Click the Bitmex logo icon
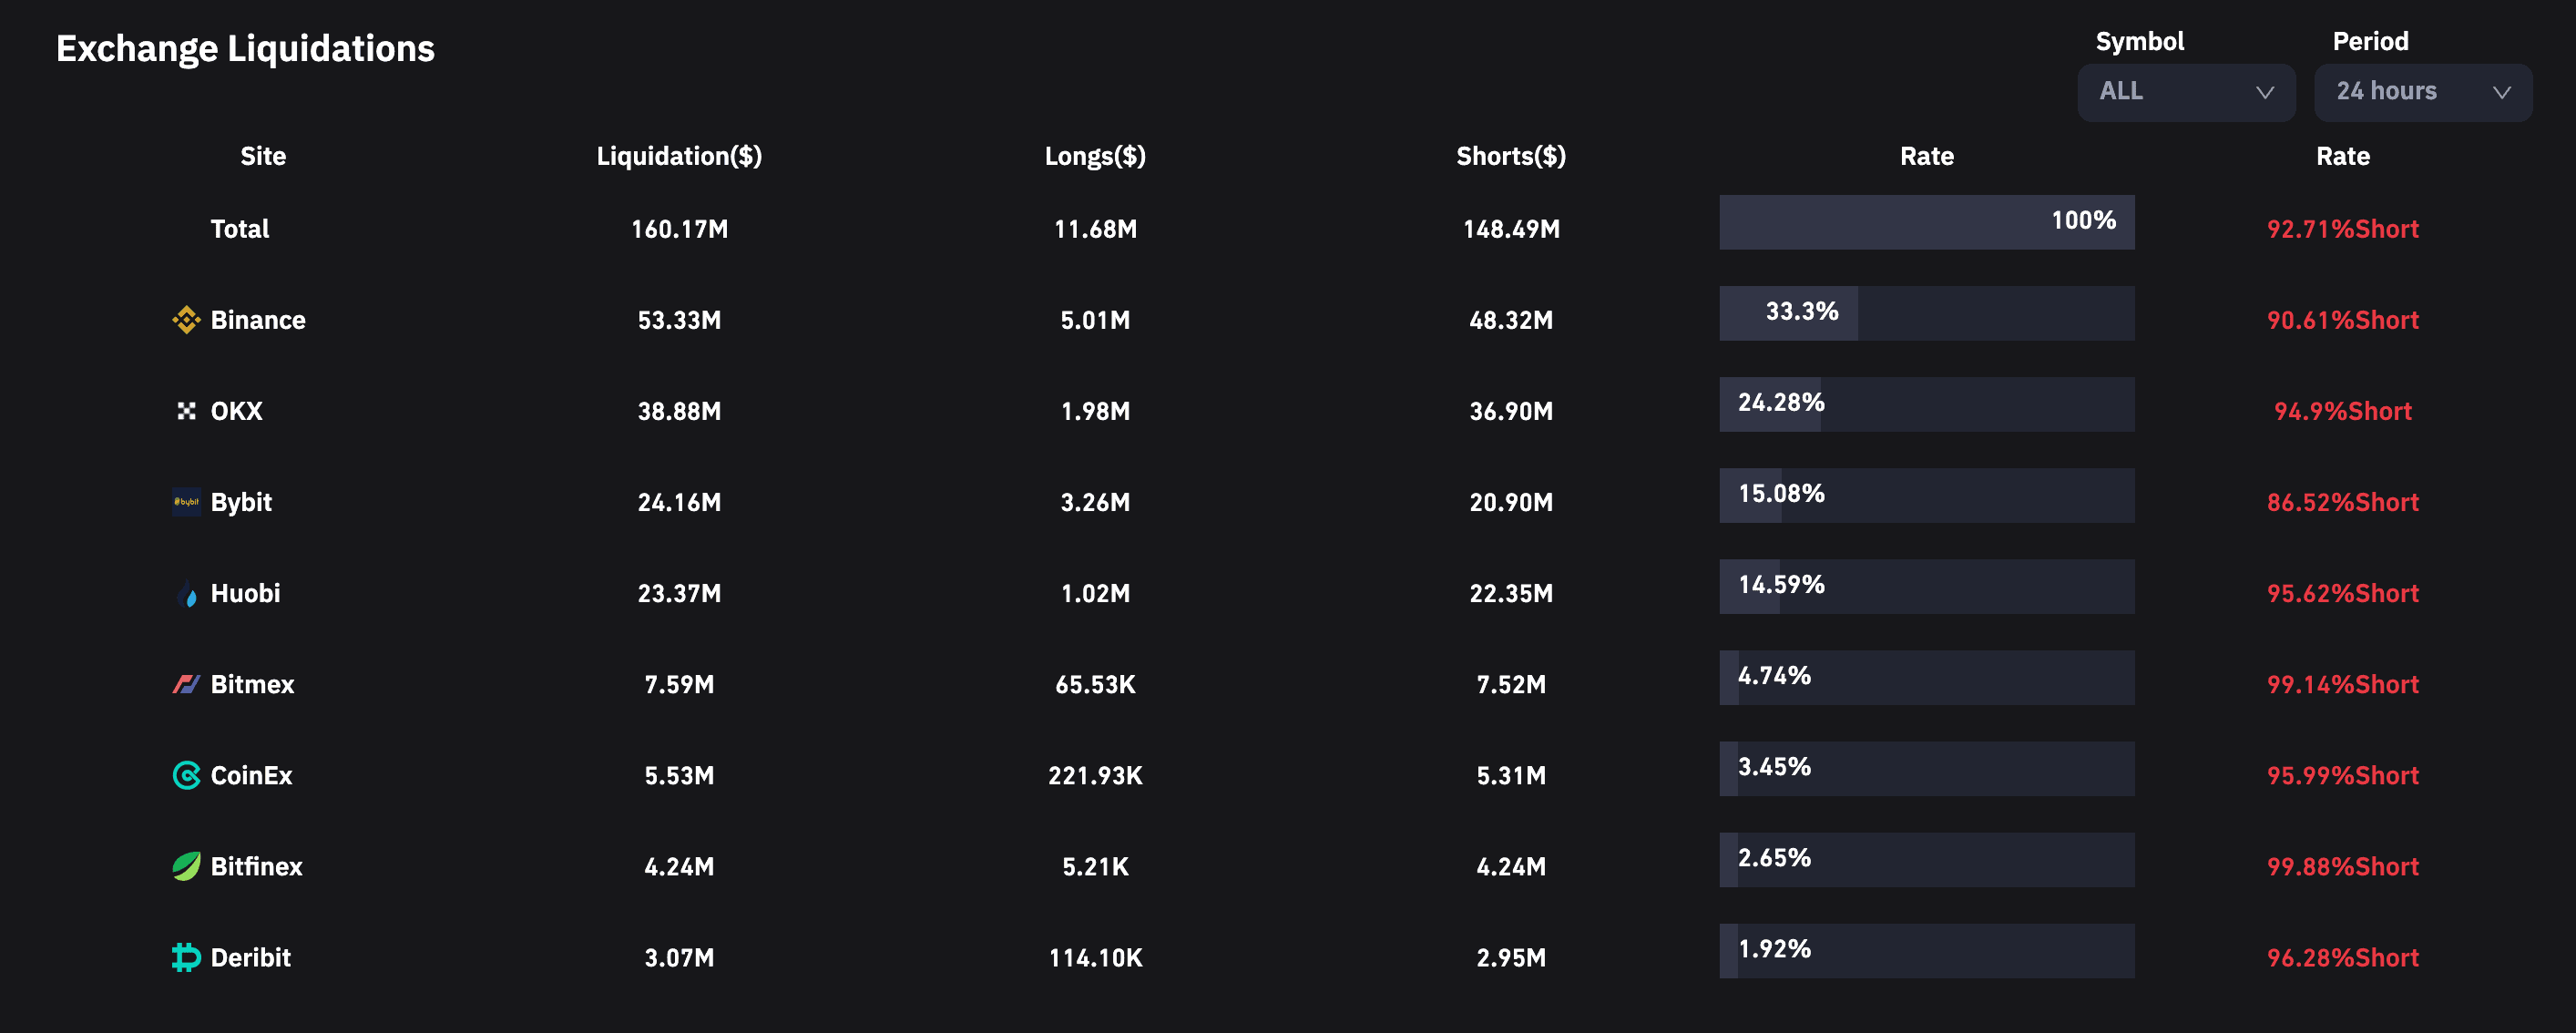Viewport: 2576px width, 1033px height. click(186, 685)
